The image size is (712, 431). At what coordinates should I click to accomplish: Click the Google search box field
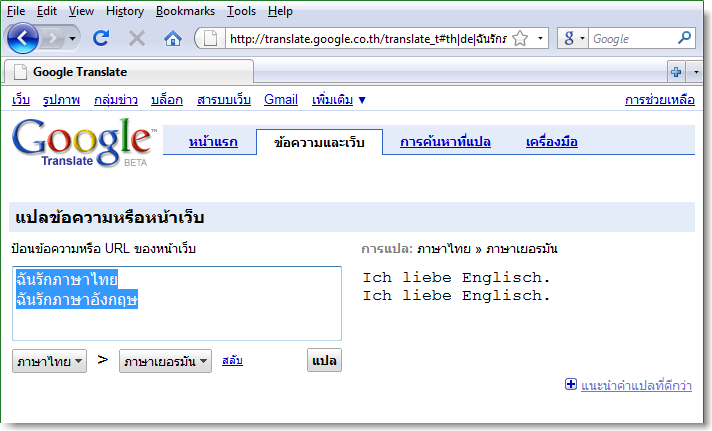pos(633,39)
